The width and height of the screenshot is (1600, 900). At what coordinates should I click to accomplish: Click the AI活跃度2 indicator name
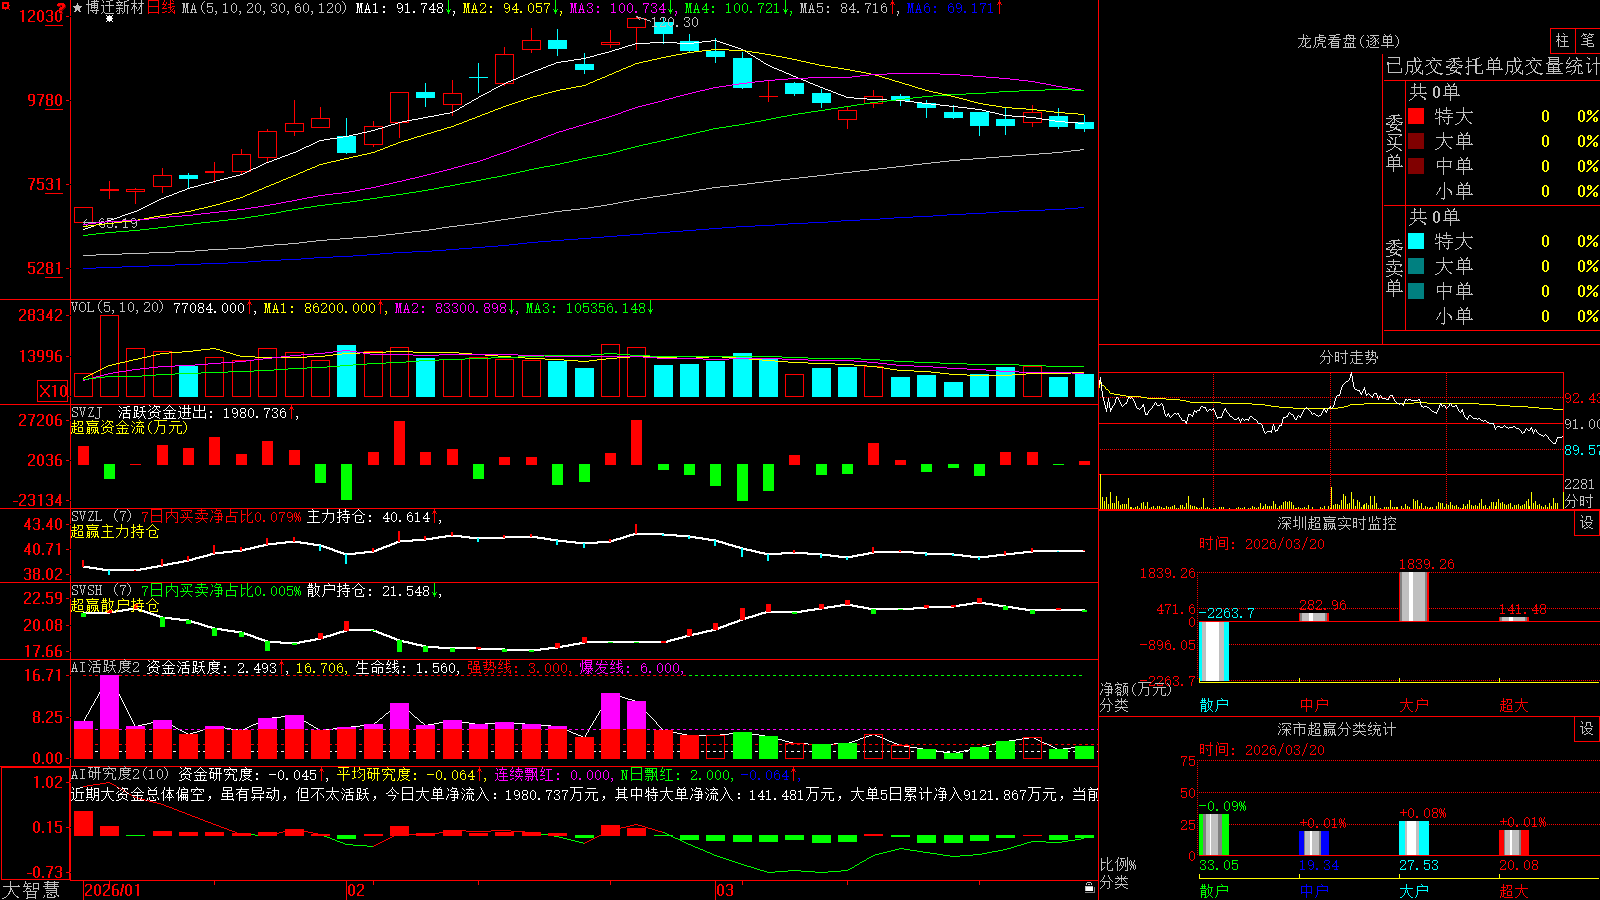(x=106, y=667)
